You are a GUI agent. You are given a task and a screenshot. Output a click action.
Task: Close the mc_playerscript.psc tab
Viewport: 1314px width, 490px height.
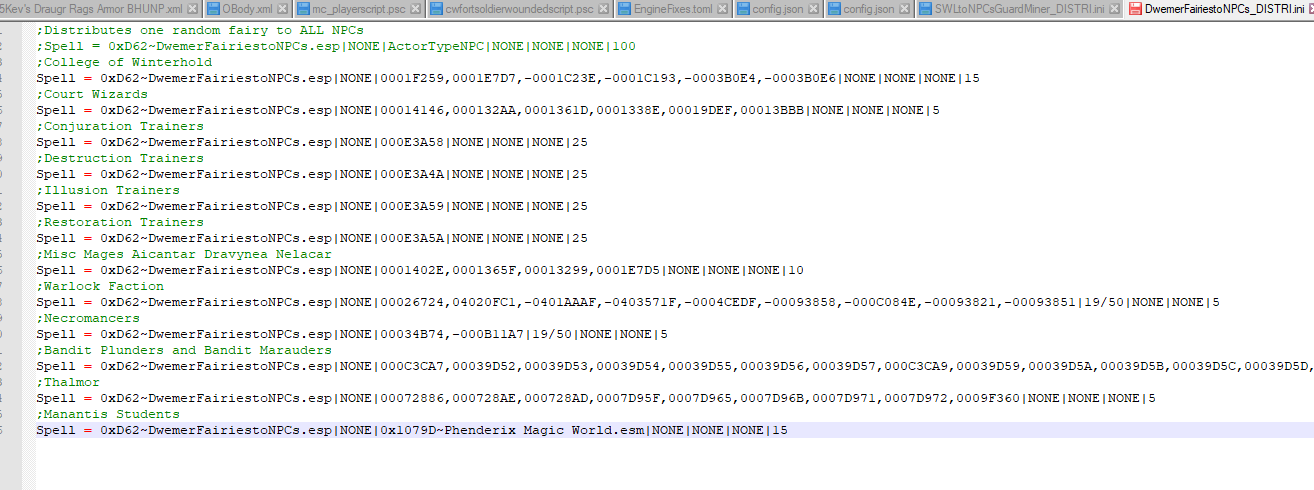pos(416,9)
